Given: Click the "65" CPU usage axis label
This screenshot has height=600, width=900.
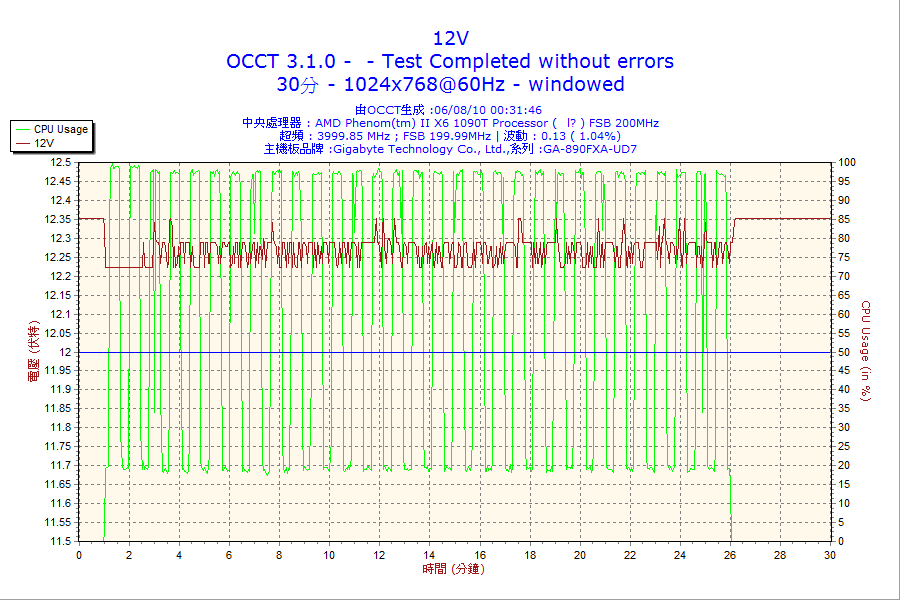Looking at the screenshot, I should coord(844,295).
